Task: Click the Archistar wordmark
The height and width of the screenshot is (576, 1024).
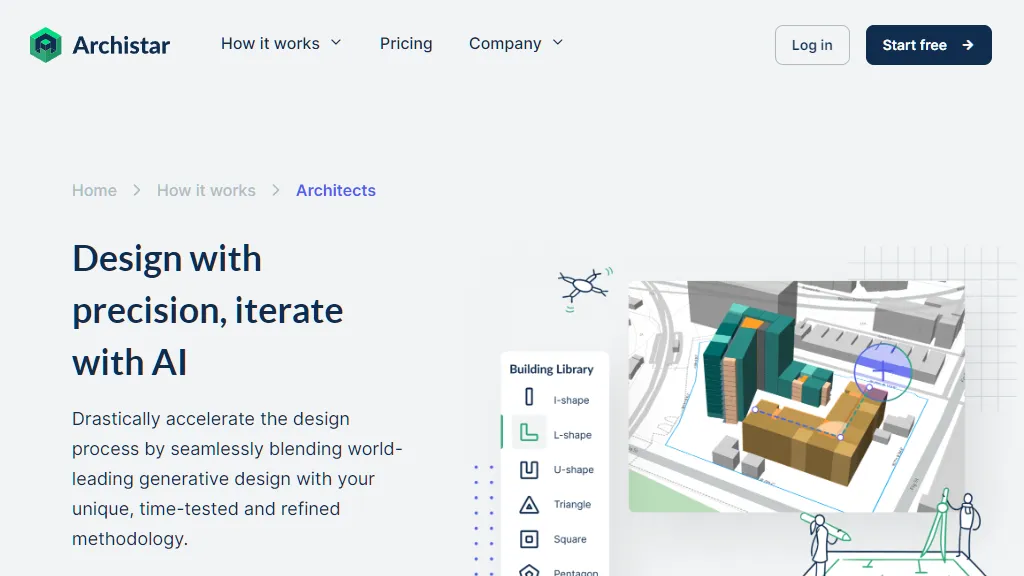Action: click(121, 45)
